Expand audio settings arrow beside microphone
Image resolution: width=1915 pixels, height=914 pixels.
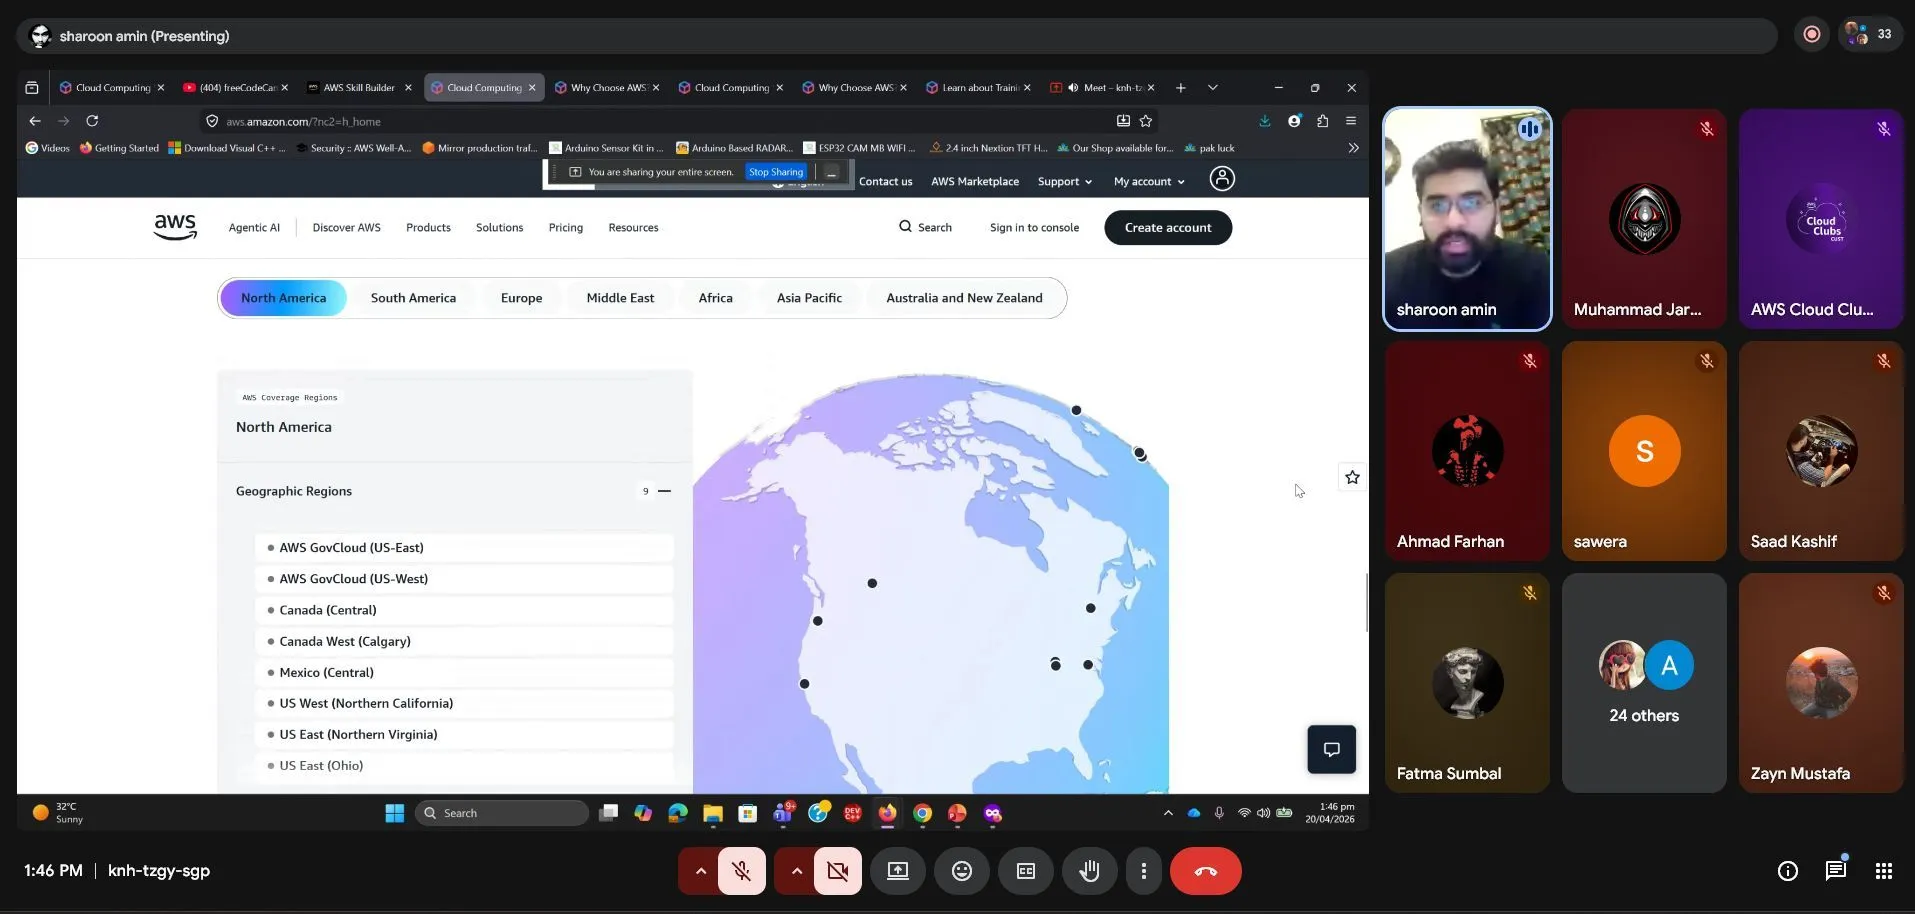pos(700,871)
